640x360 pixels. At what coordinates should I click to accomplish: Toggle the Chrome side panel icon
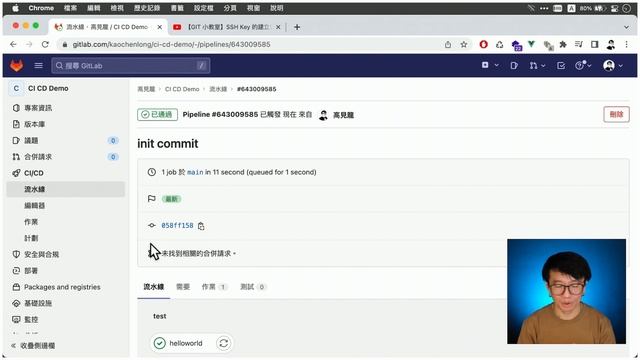pos(594,44)
